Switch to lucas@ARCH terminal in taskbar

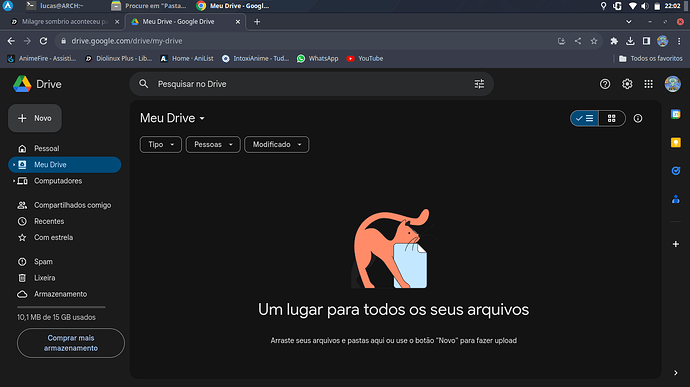coord(55,6)
